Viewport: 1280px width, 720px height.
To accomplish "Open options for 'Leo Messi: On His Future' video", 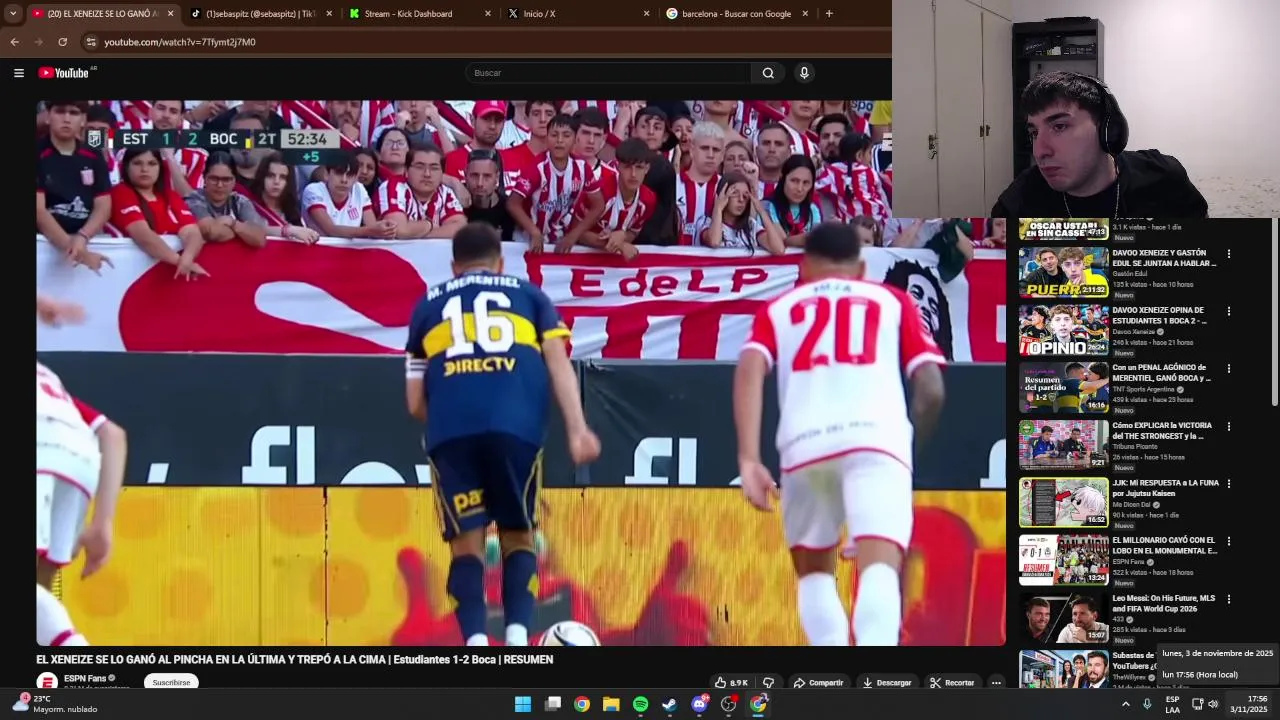I will [x=1229, y=599].
